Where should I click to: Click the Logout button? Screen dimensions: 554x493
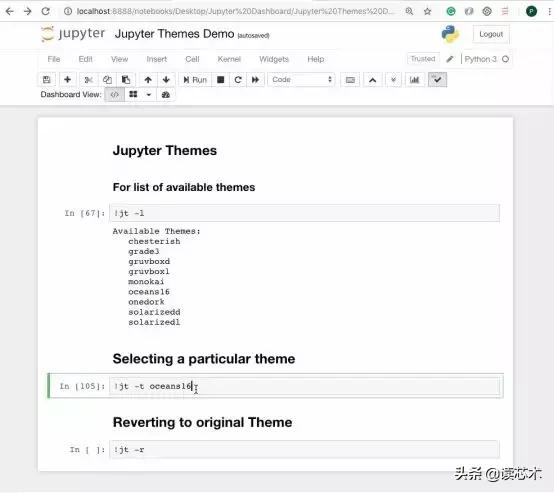(491, 34)
